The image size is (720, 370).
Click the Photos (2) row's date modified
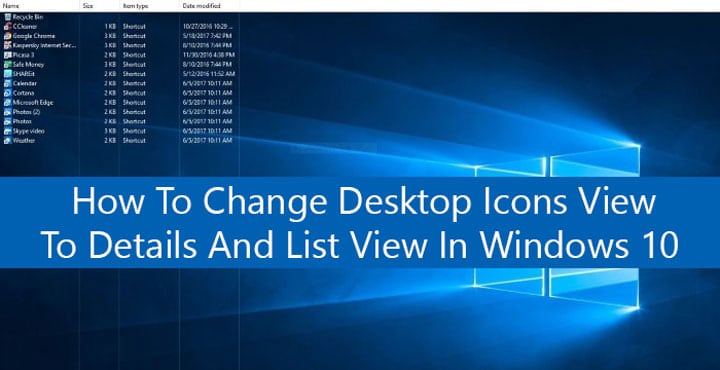[x=207, y=112]
